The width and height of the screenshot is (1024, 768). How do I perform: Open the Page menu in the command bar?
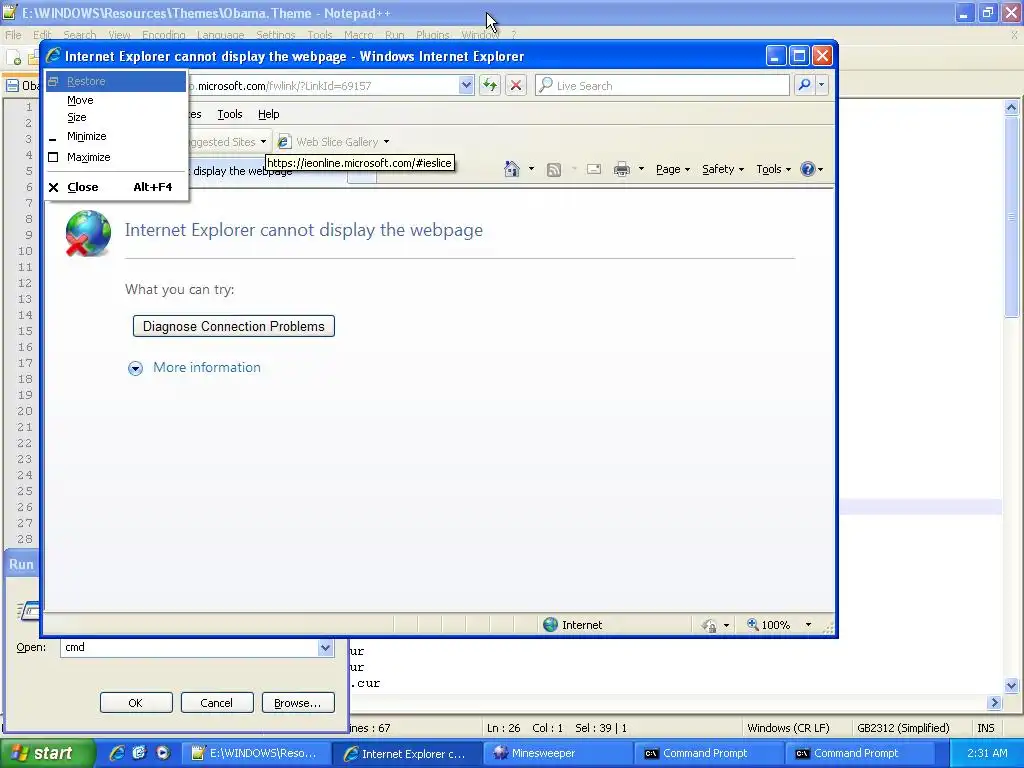pyautogui.click(x=673, y=169)
